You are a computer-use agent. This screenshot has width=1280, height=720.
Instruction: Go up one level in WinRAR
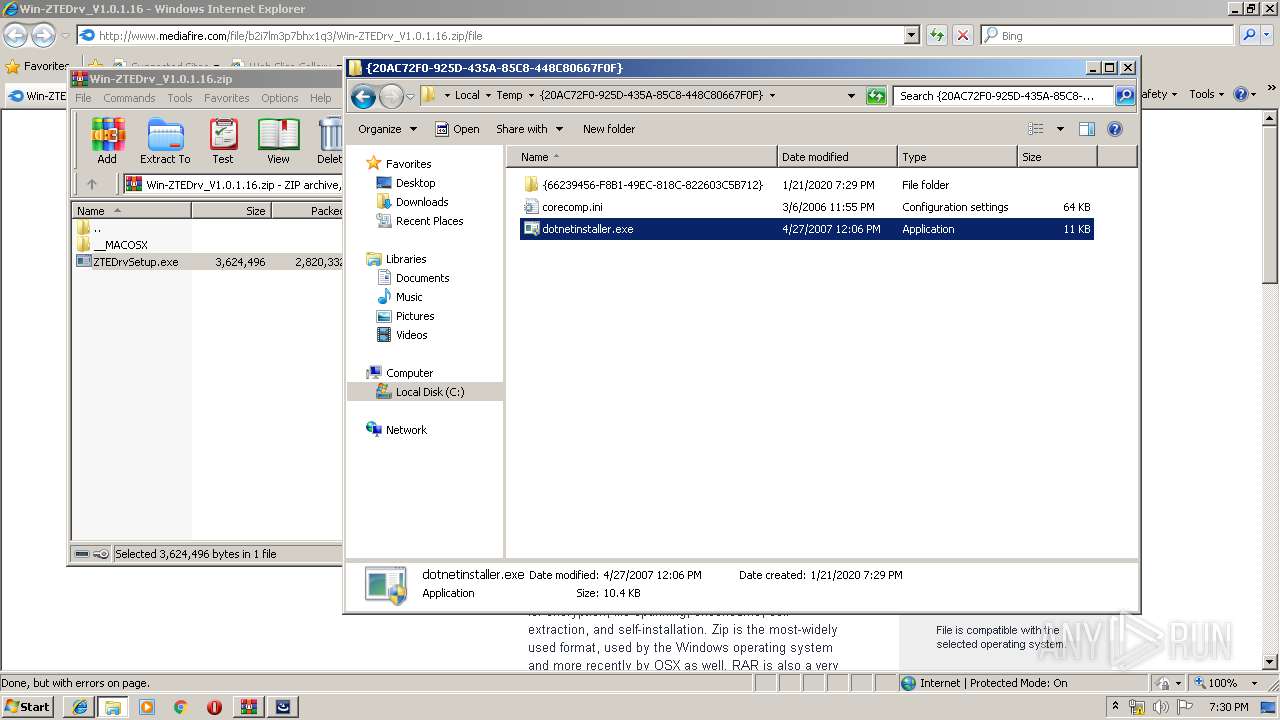[92, 184]
